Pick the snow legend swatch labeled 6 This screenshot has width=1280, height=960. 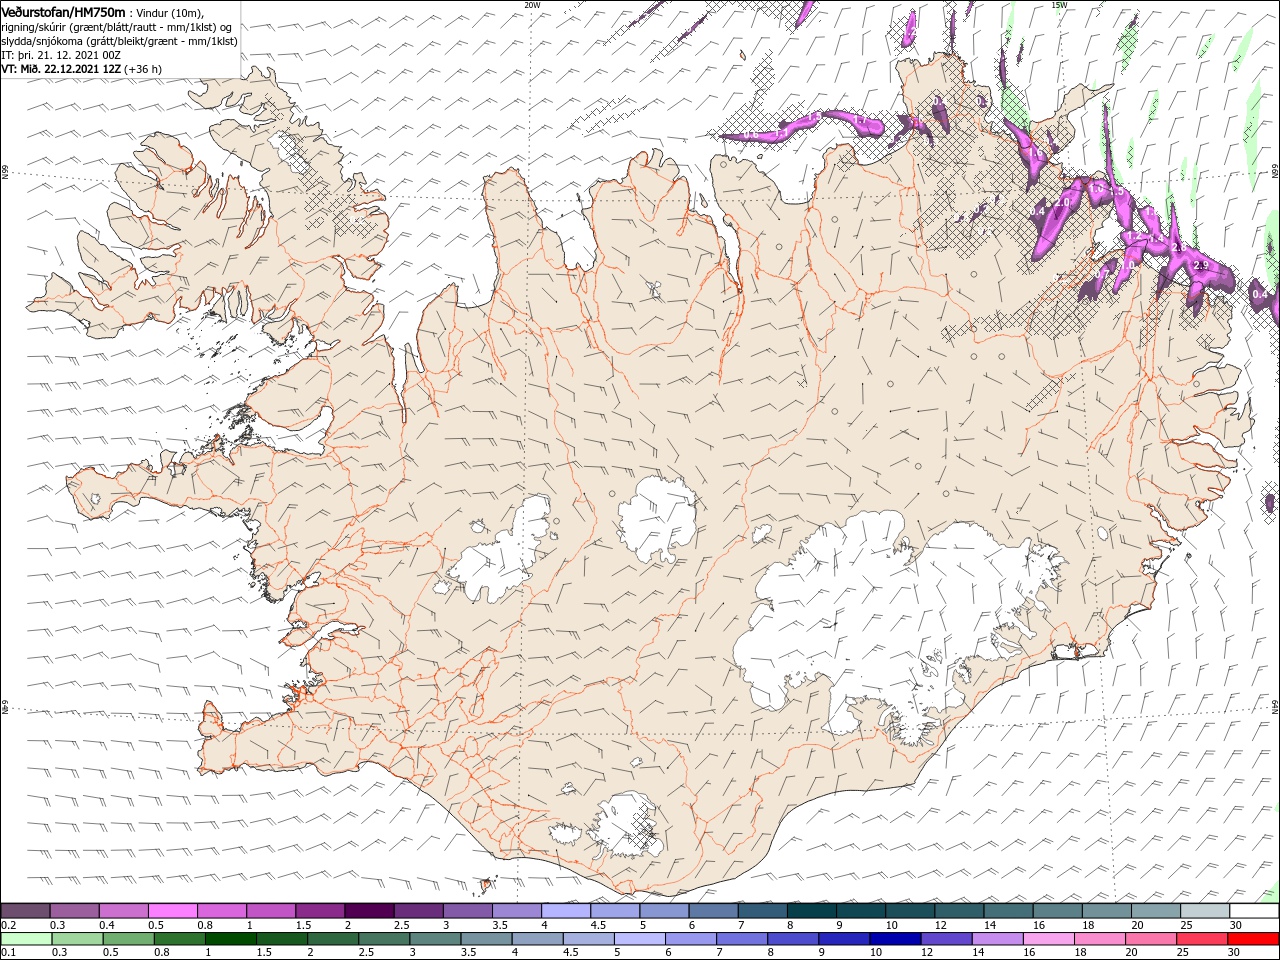point(713,911)
